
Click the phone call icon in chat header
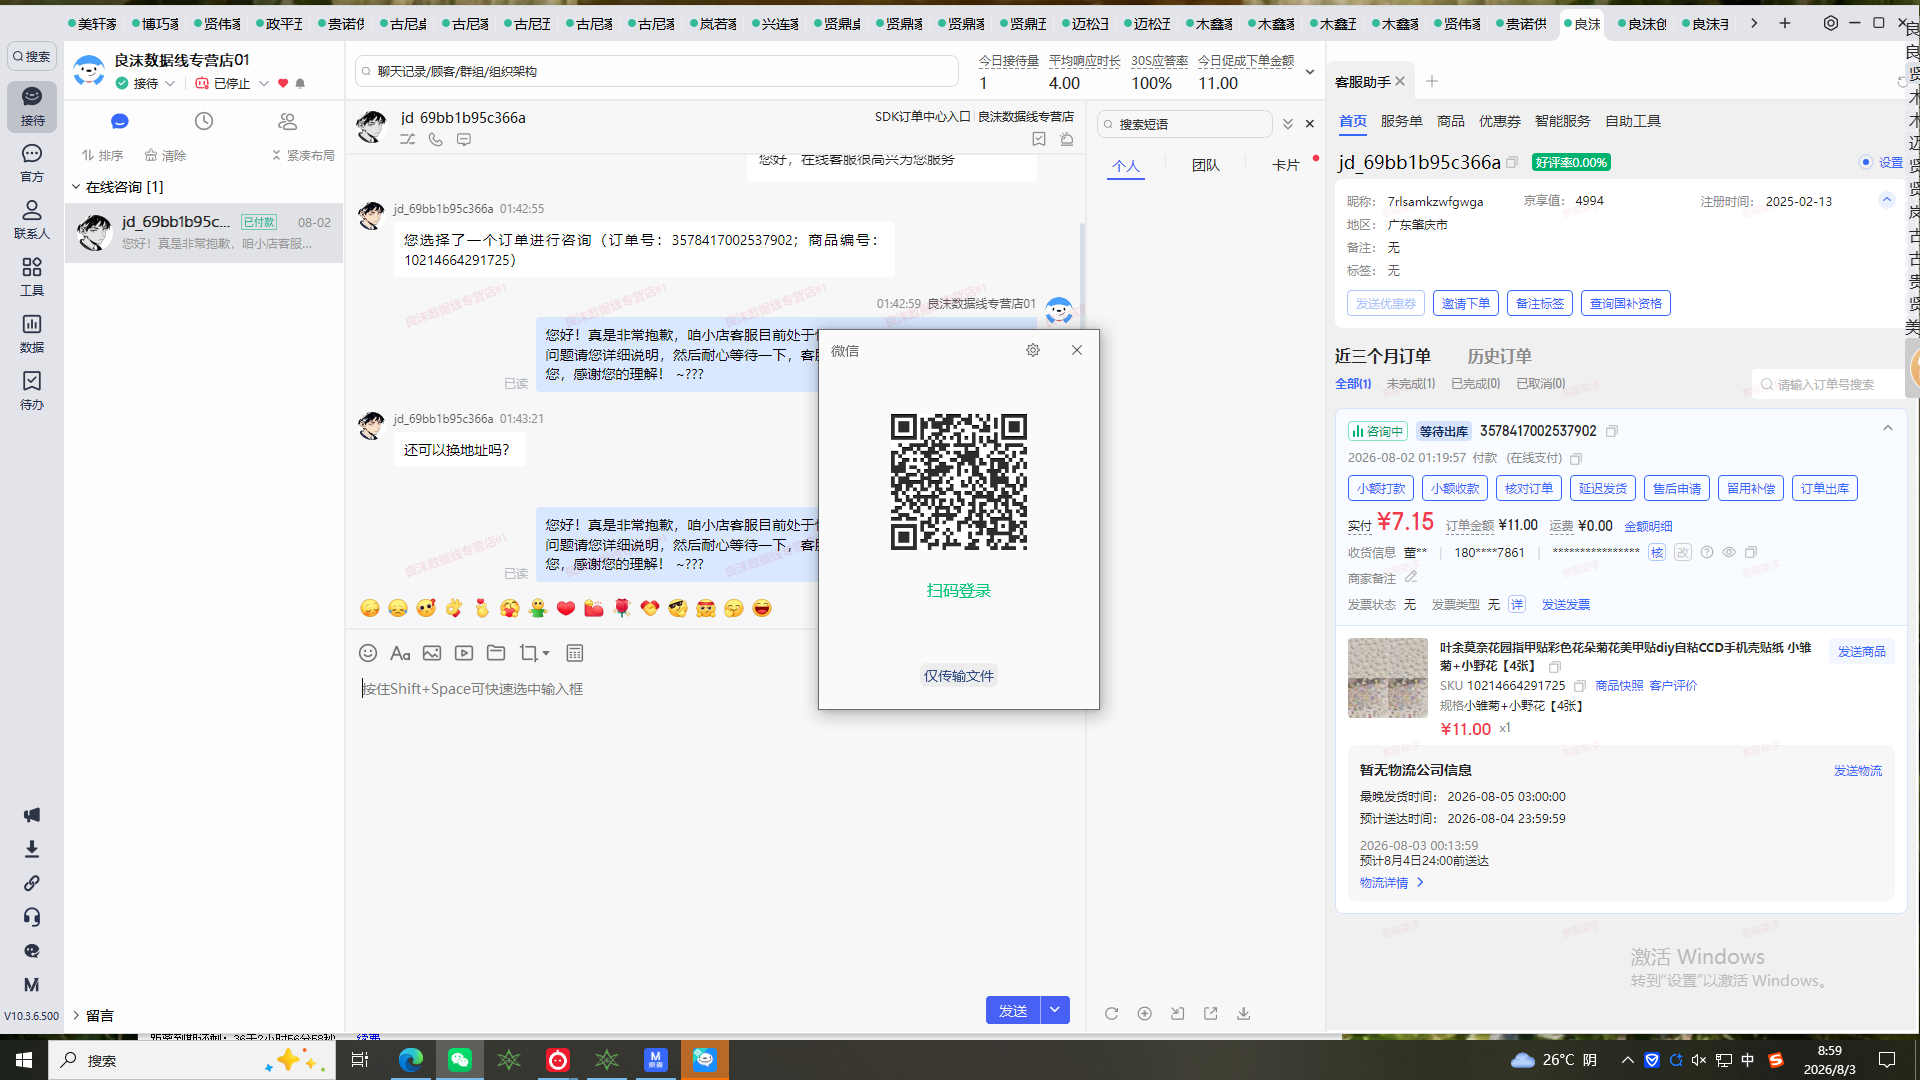[x=436, y=140]
